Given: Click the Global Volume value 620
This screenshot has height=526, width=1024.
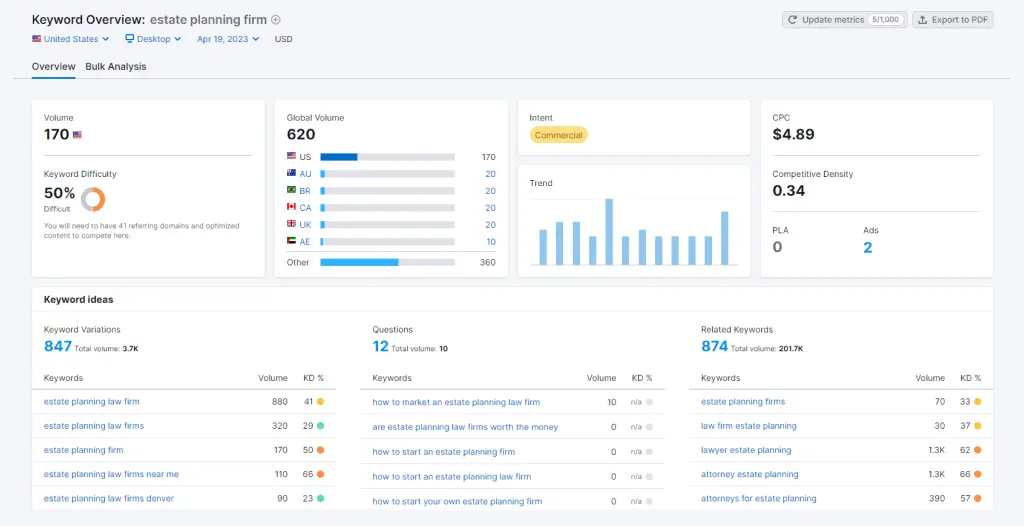Looking at the screenshot, I should [x=301, y=135].
